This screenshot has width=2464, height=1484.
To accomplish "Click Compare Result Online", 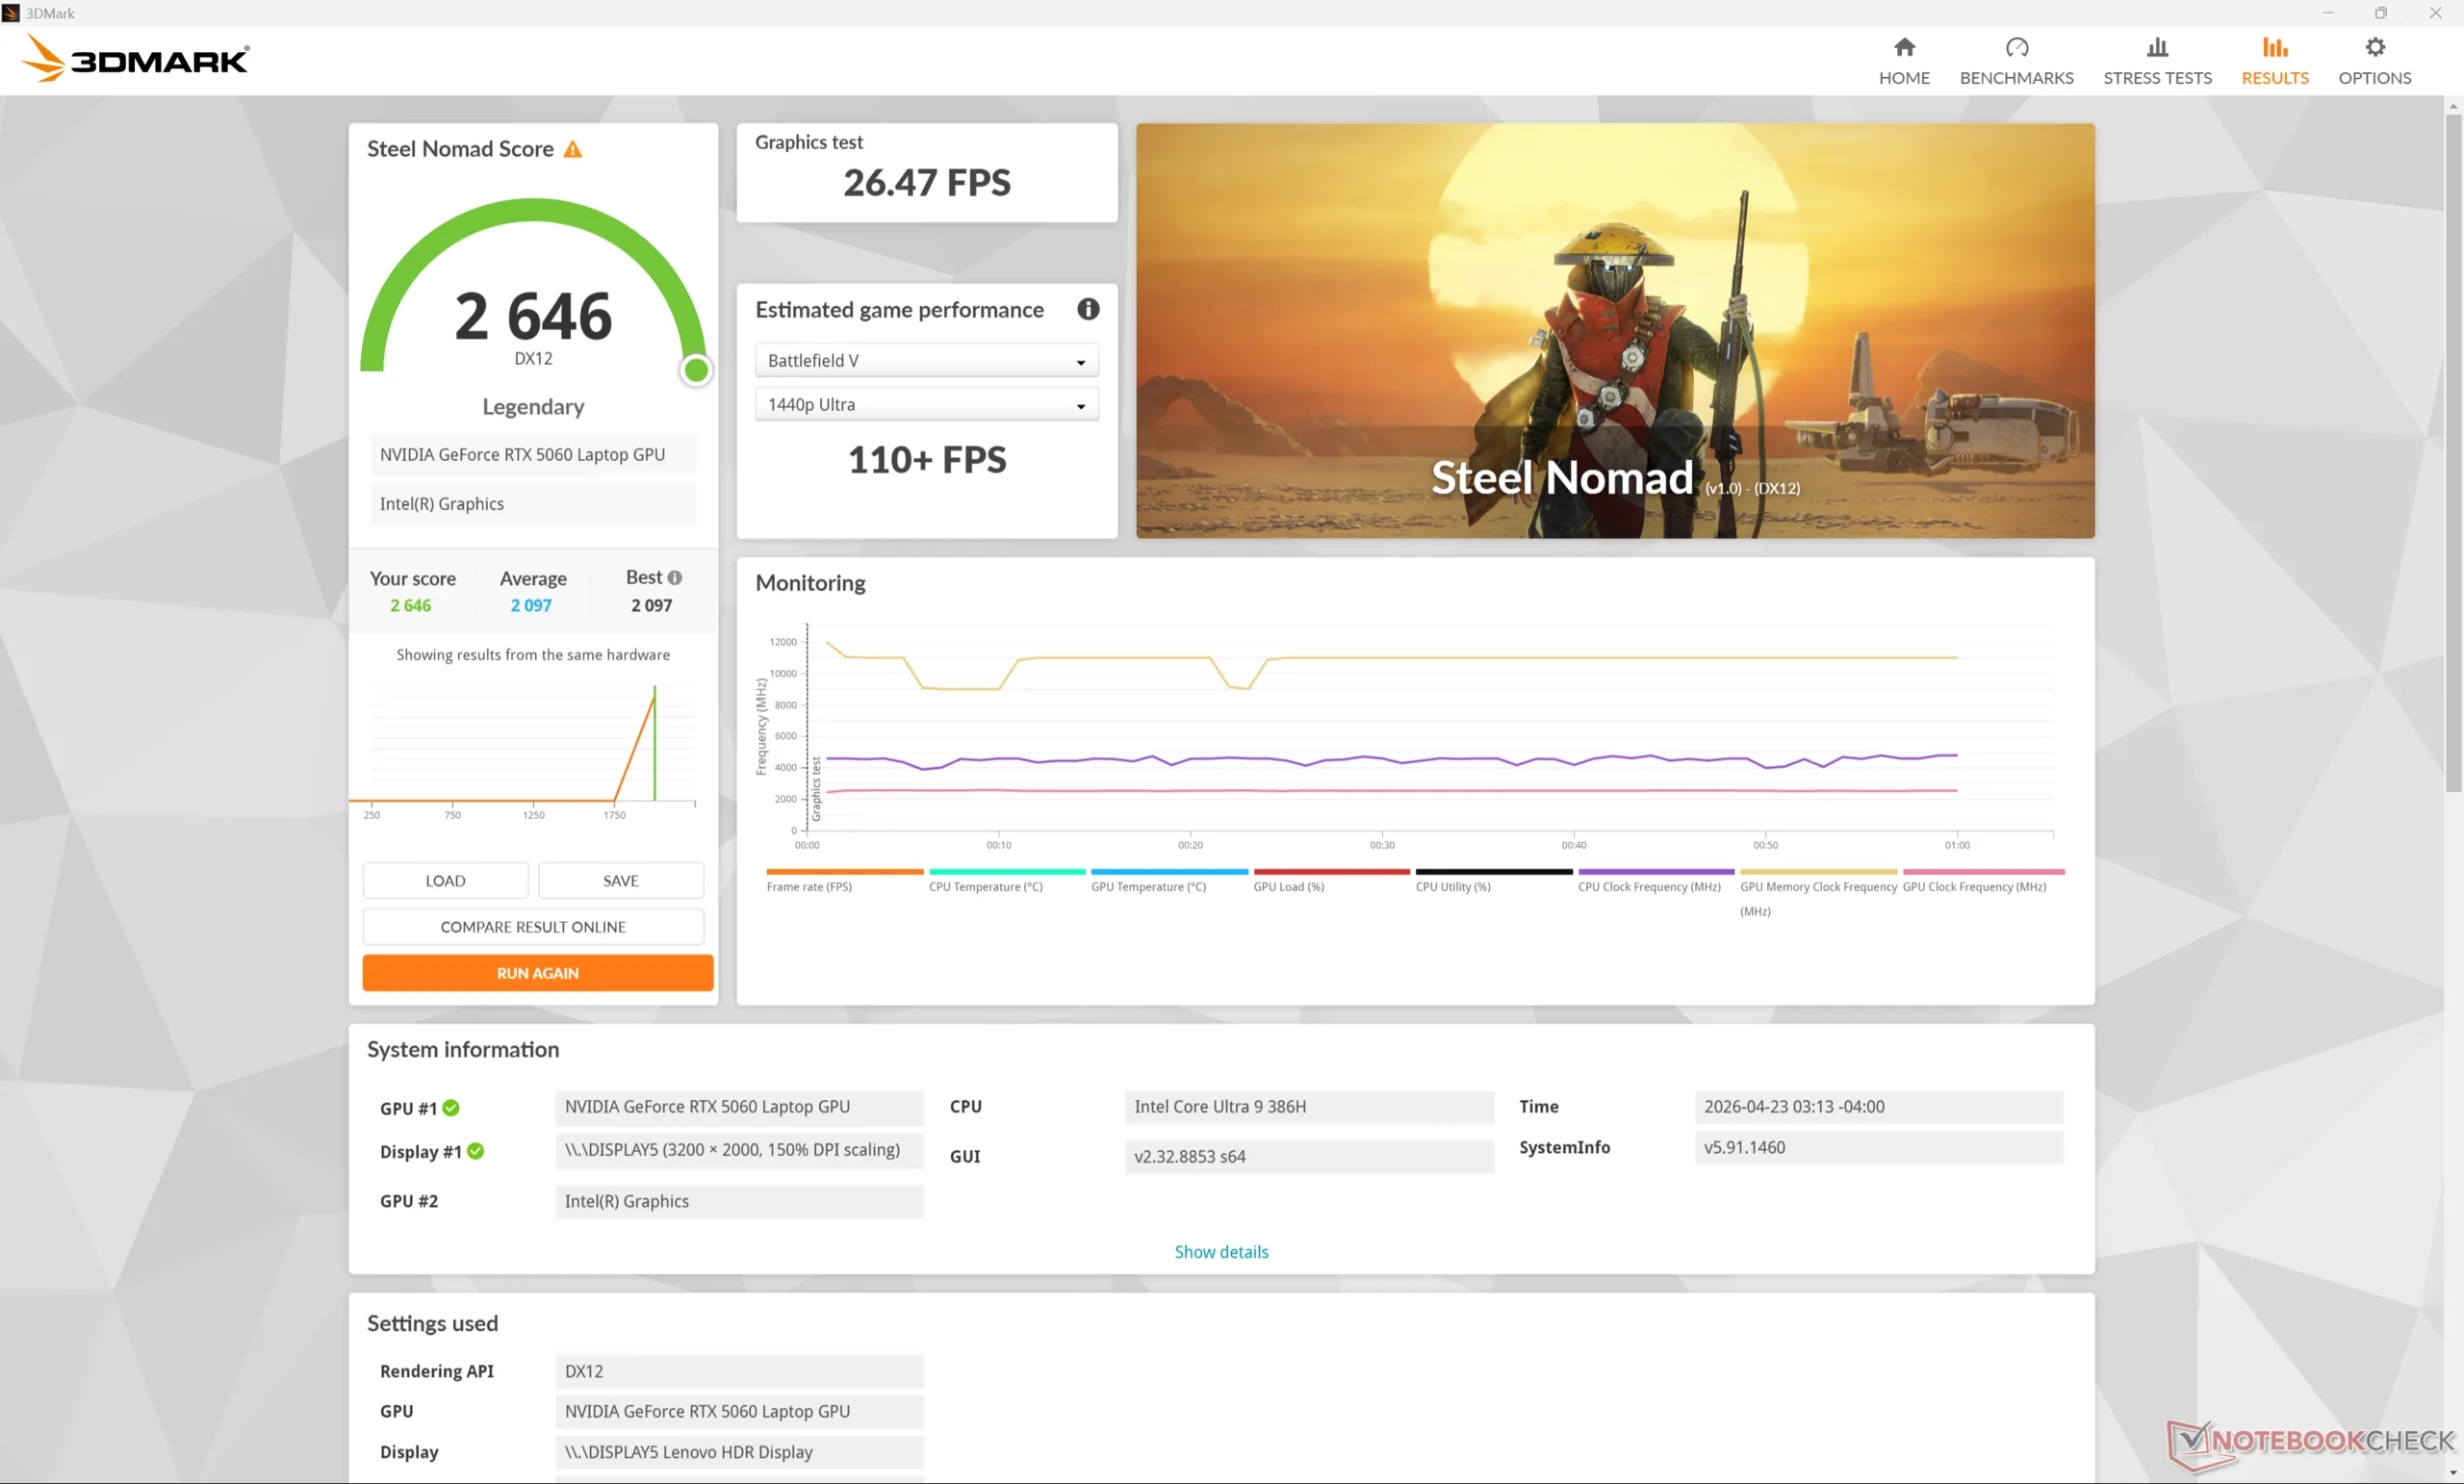I will pyautogui.click(x=533, y=927).
